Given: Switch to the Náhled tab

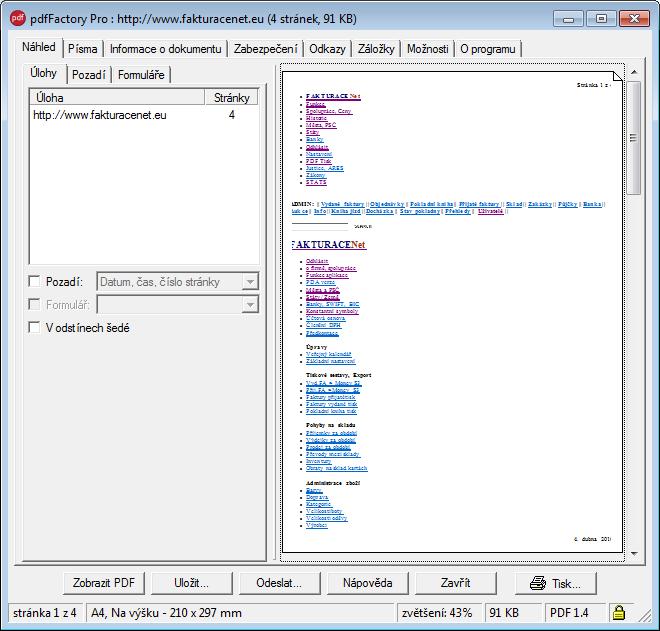Looking at the screenshot, I should click(x=39, y=47).
